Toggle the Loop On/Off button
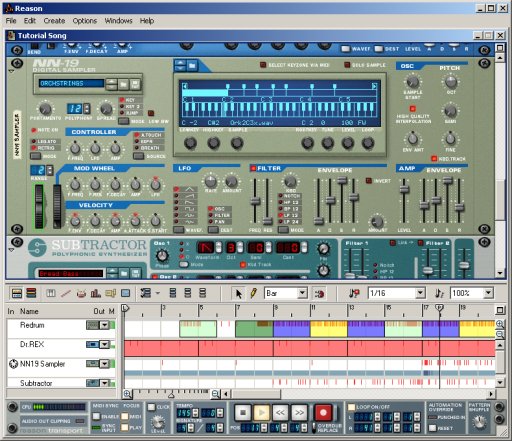 point(351,407)
